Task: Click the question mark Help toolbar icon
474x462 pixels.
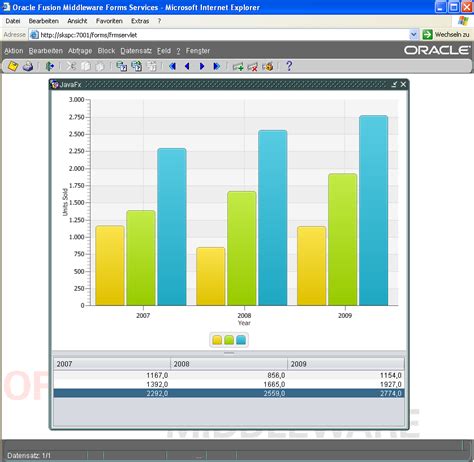Action: point(289,66)
